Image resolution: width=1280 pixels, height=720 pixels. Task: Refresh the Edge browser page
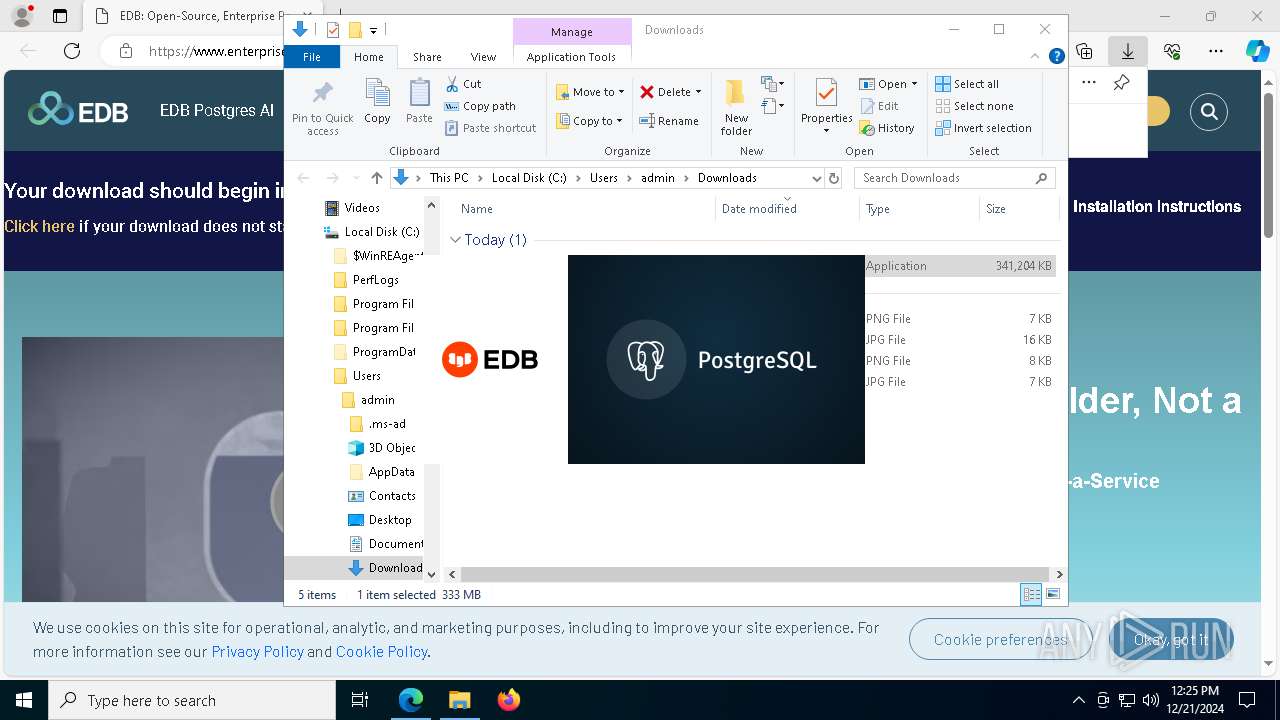[x=72, y=51]
